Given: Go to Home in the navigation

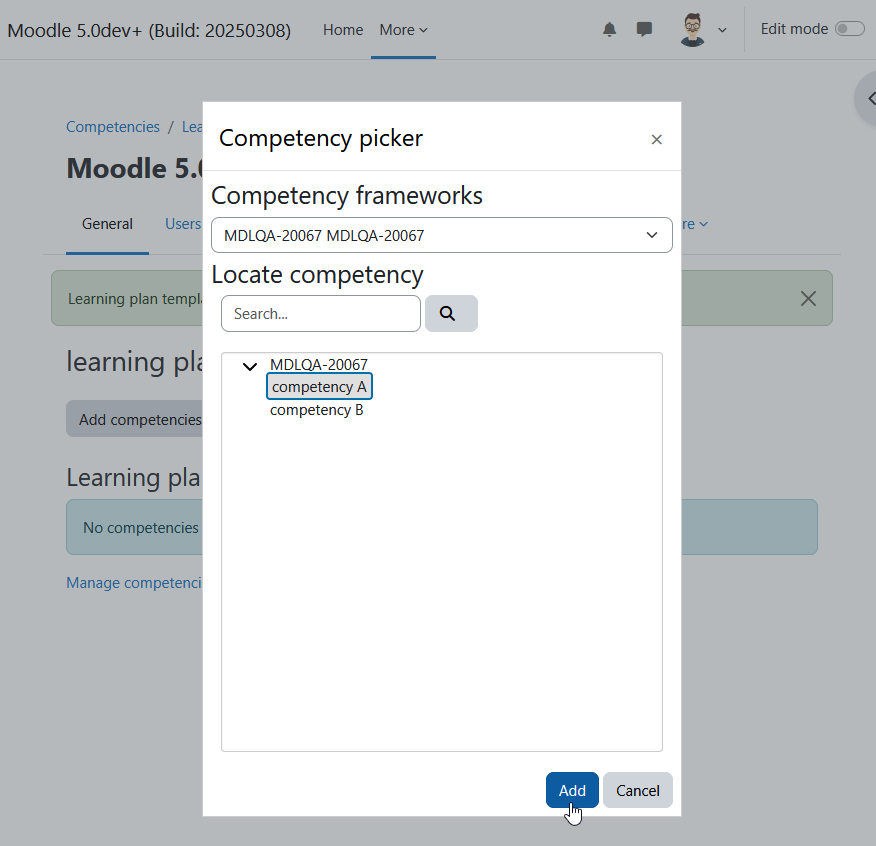Looking at the screenshot, I should [x=343, y=30].
